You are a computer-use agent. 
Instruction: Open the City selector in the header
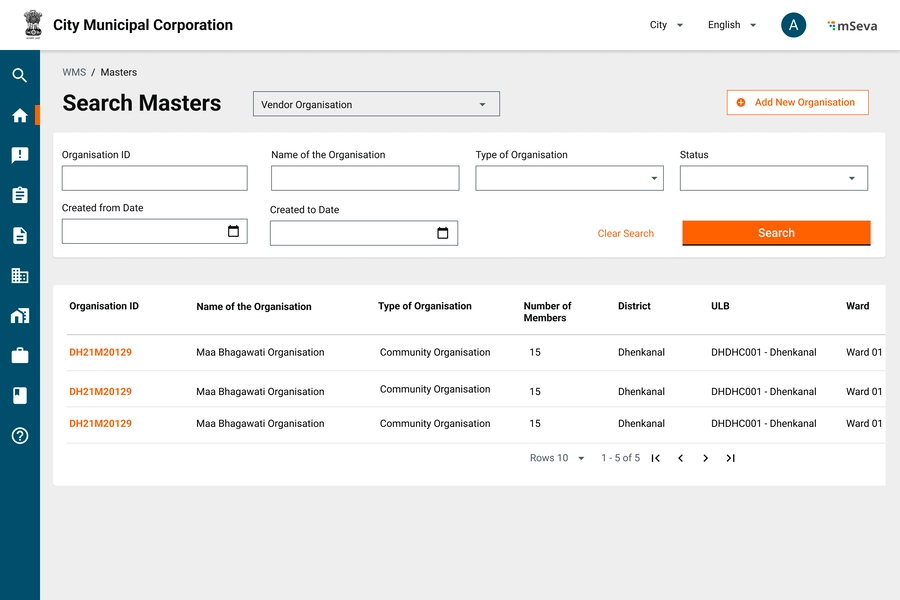tap(666, 25)
